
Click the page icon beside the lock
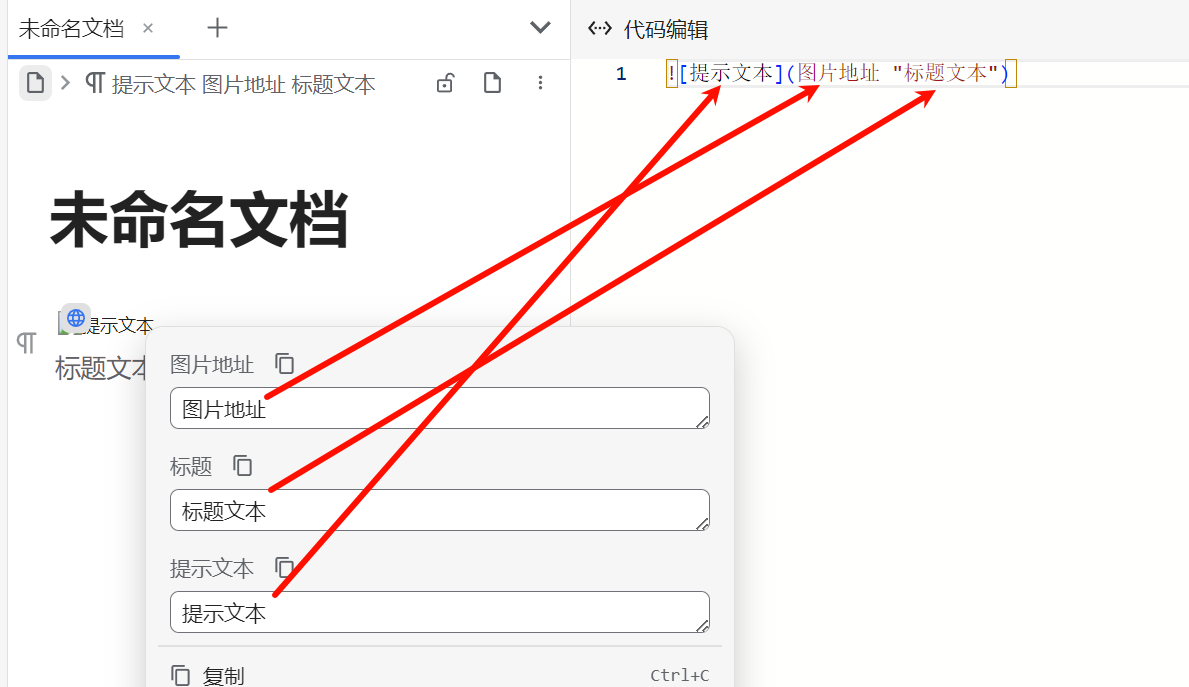tap(492, 83)
